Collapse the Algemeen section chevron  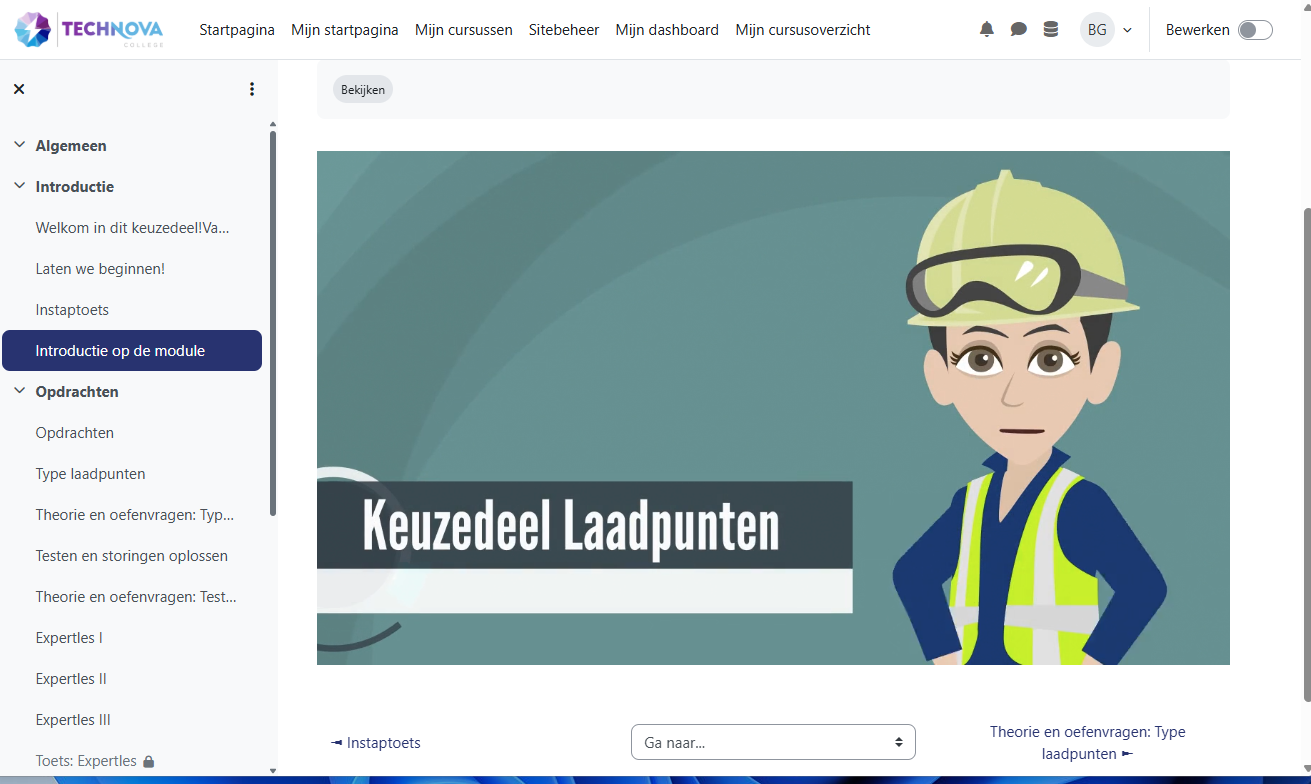pos(19,146)
